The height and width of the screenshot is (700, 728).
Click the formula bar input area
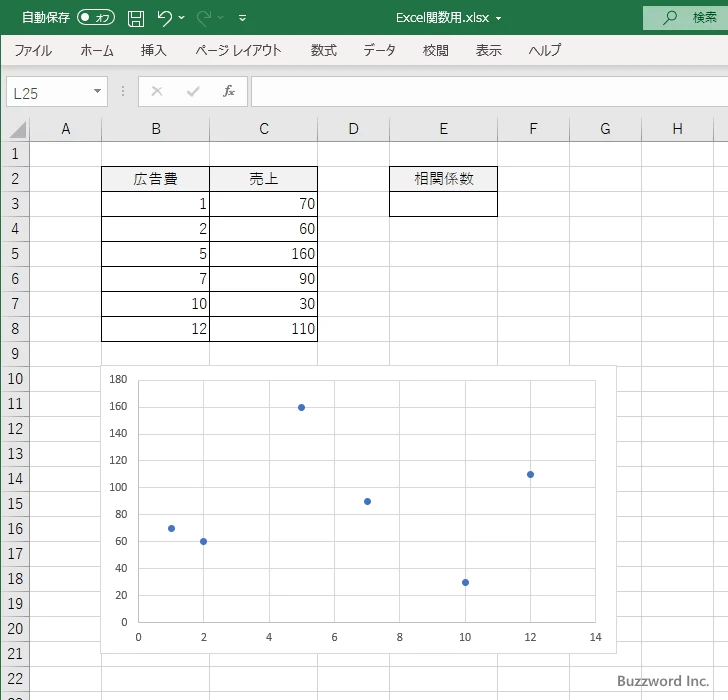tap(489, 92)
